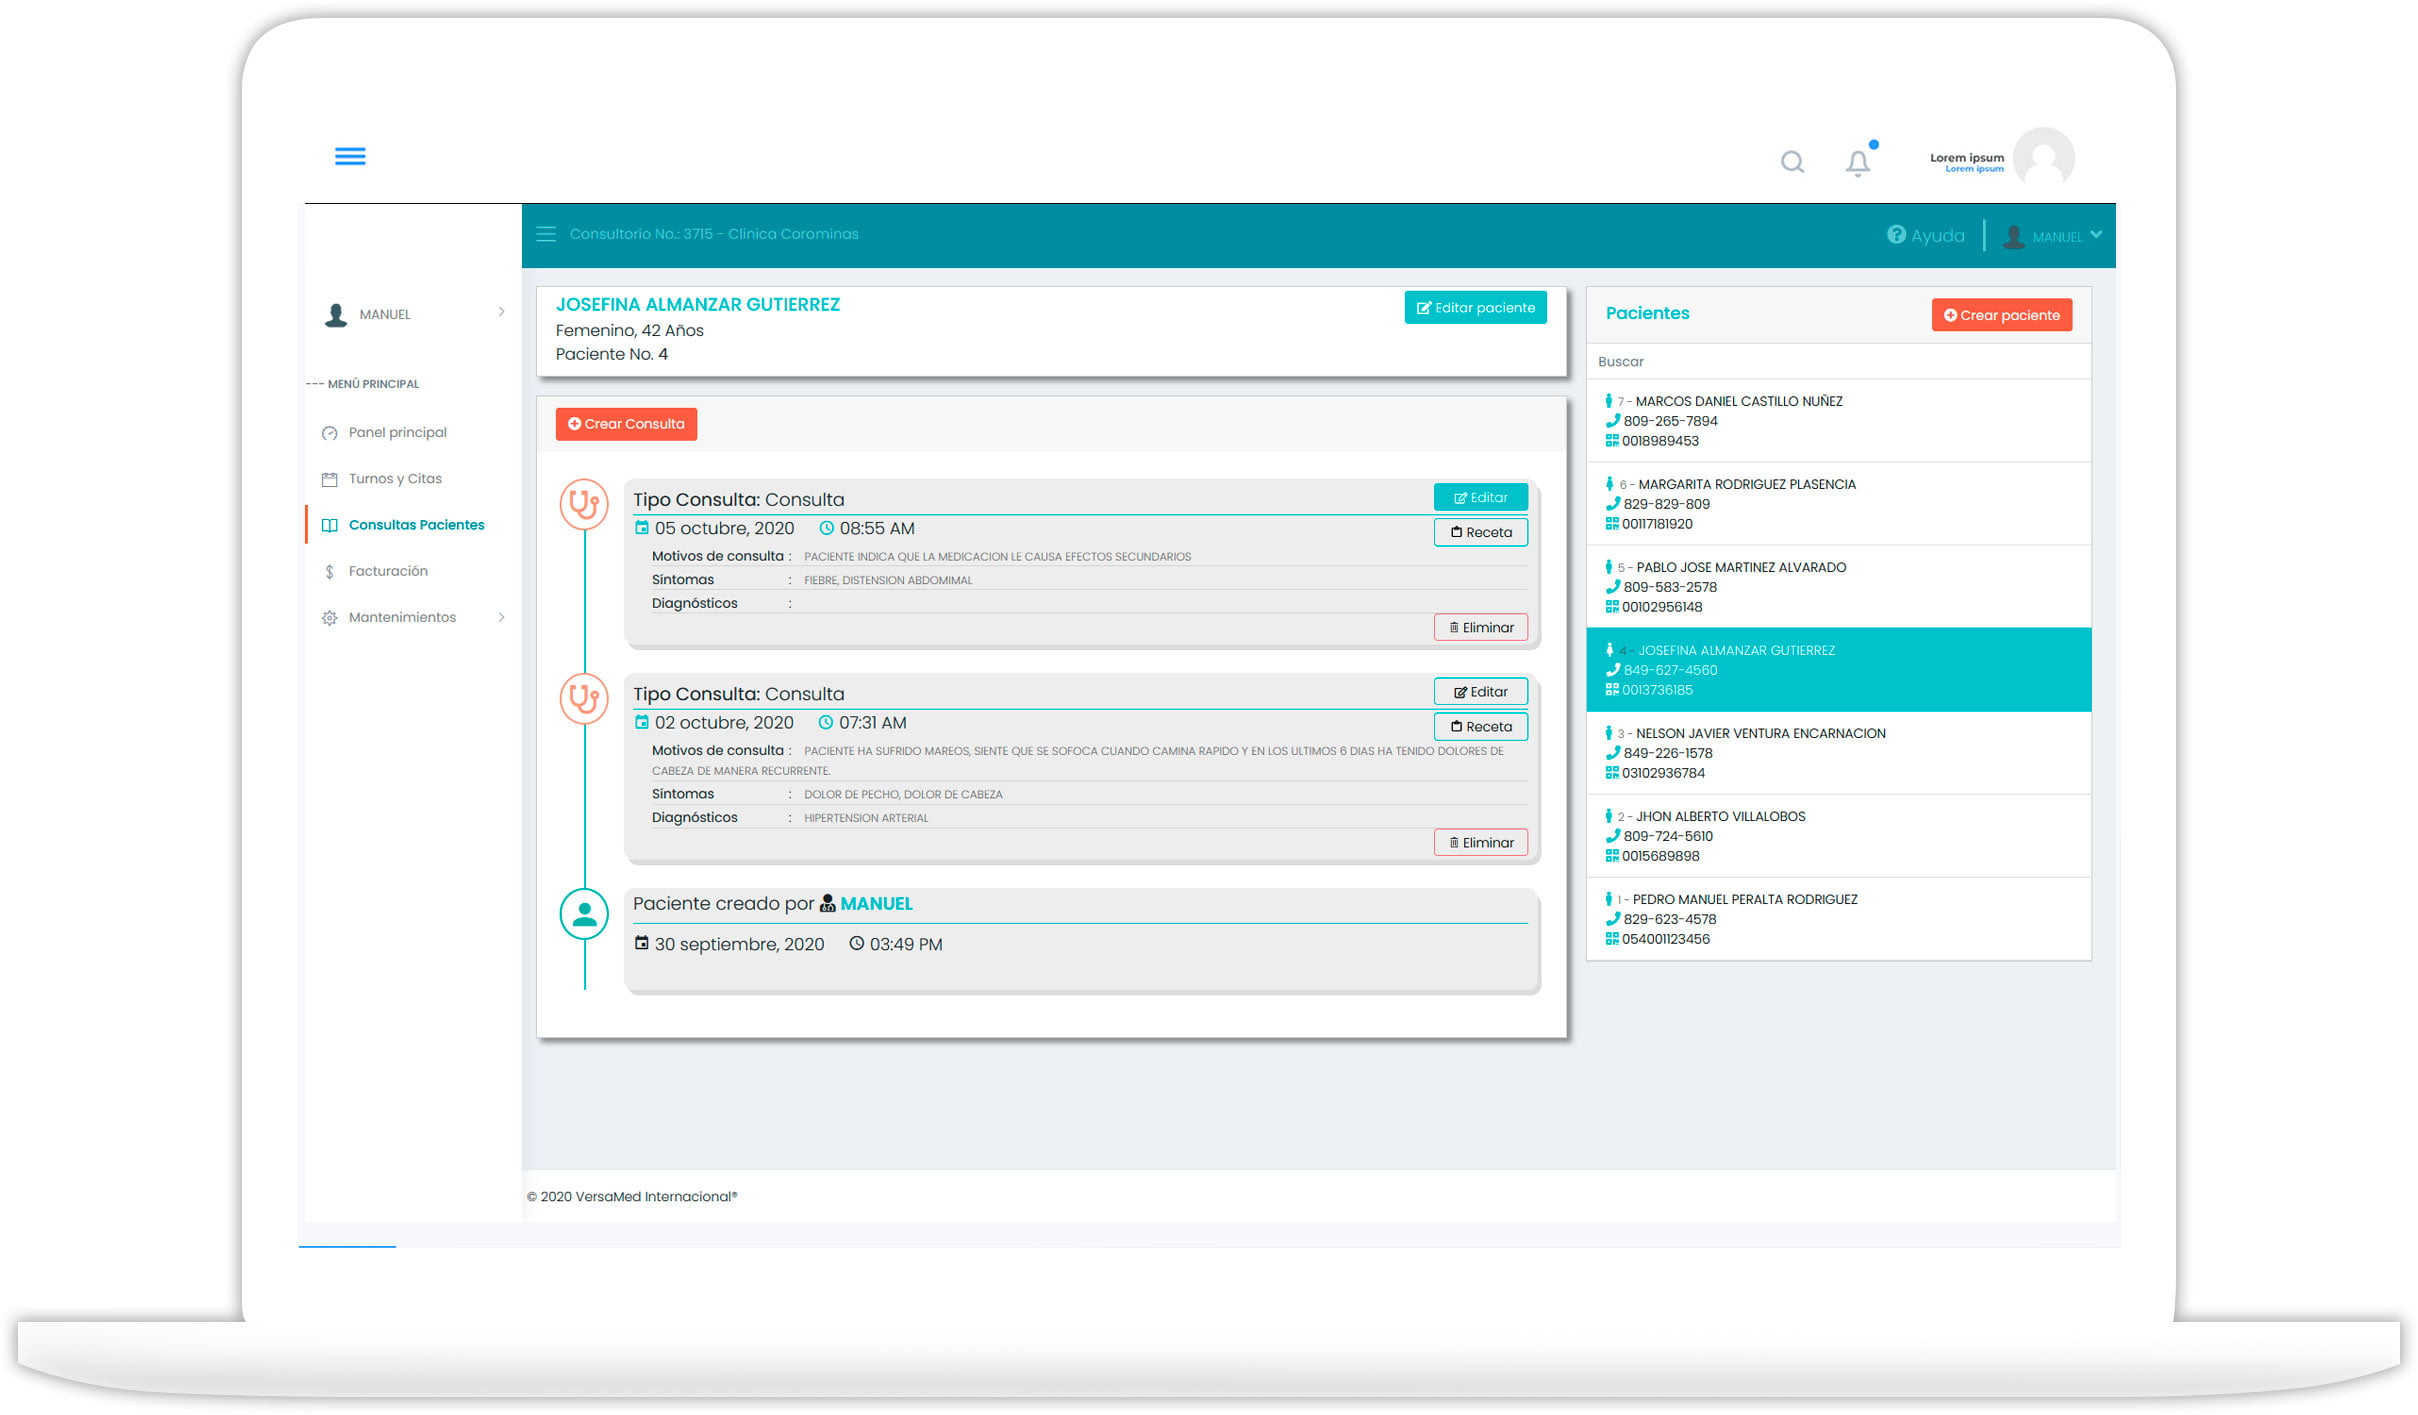This screenshot has height=1415, width=2418.
Task: Click the Crear paciente button
Action: (2001, 315)
